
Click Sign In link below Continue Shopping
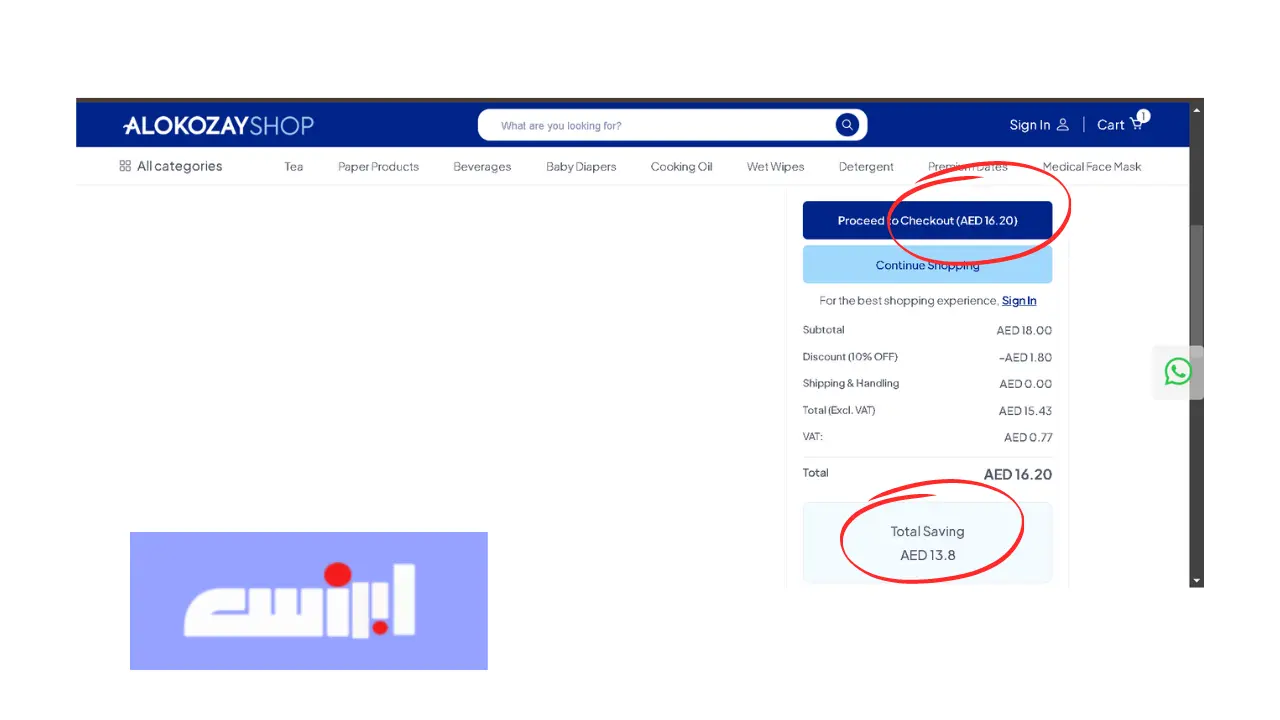(x=1019, y=301)
